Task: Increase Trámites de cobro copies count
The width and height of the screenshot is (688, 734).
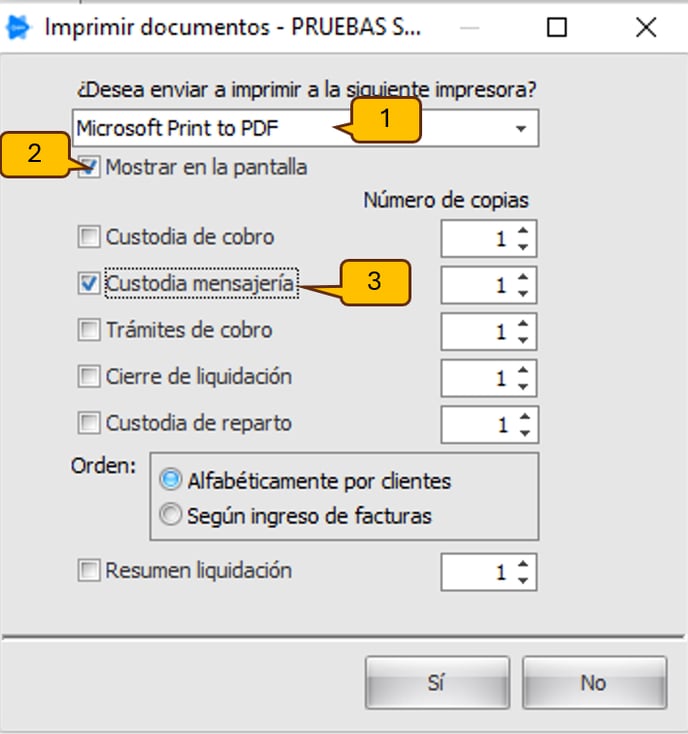Action: [523, 324]
